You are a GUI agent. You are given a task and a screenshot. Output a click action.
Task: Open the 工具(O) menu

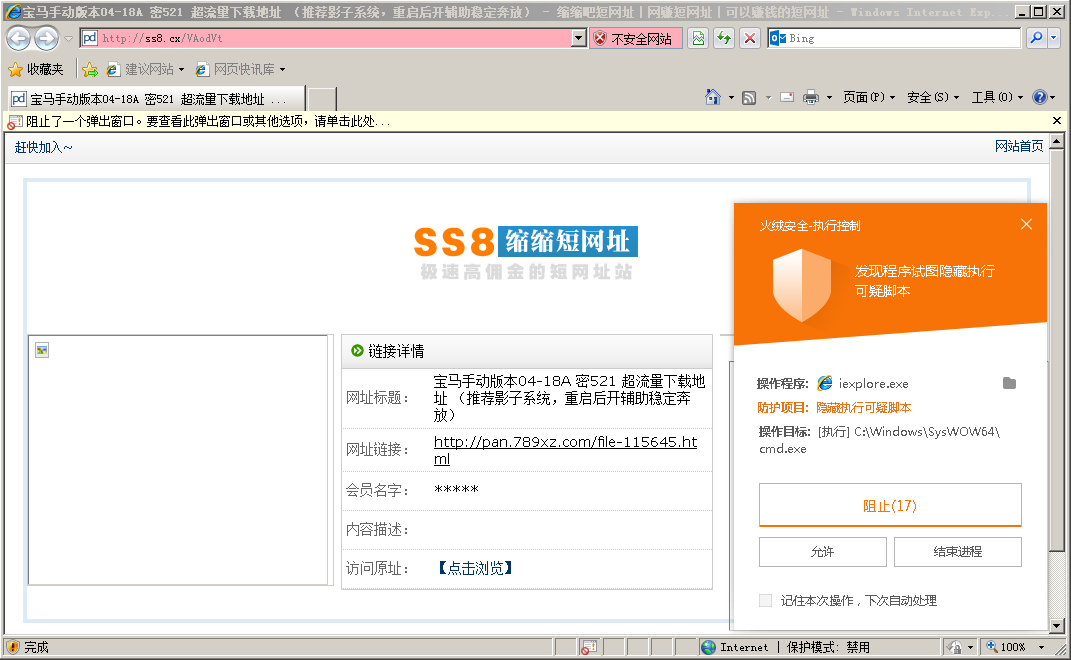pos(997,97)
